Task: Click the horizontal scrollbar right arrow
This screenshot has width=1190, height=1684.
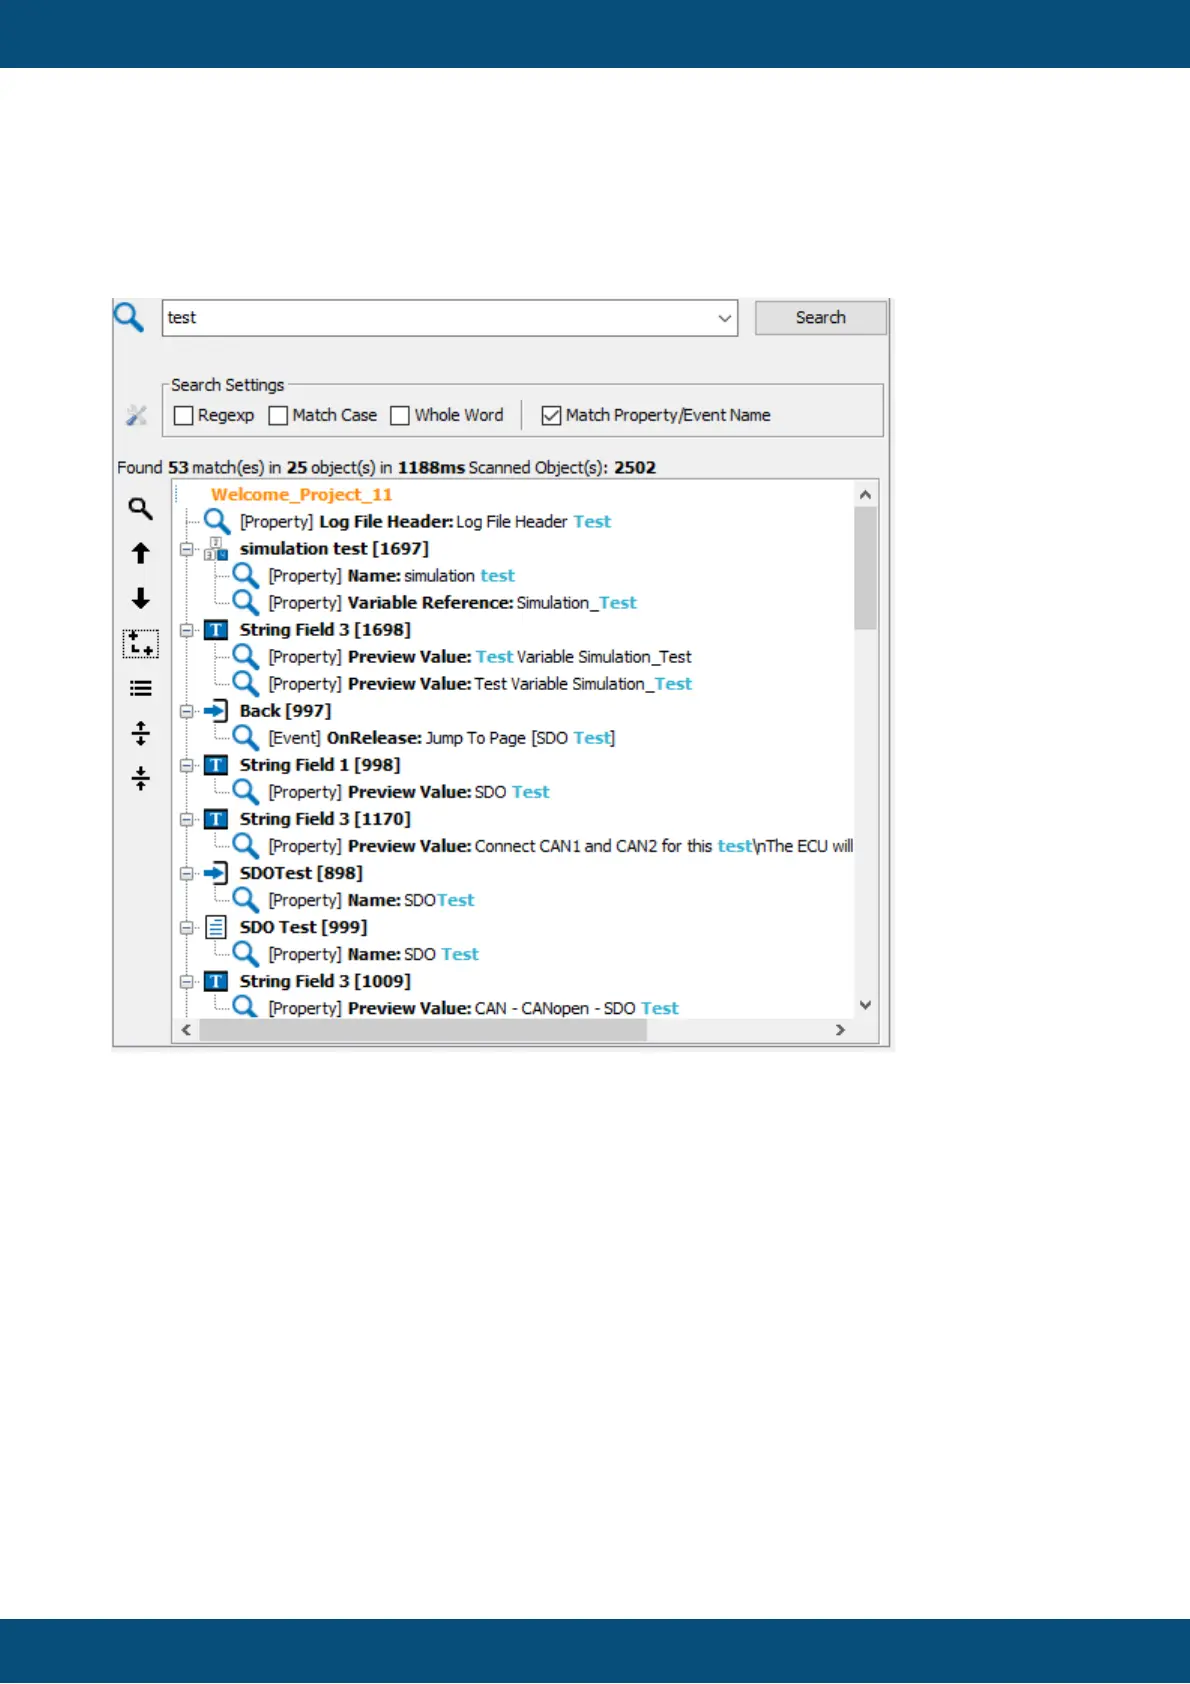Action: click(x=840, y=1030)
